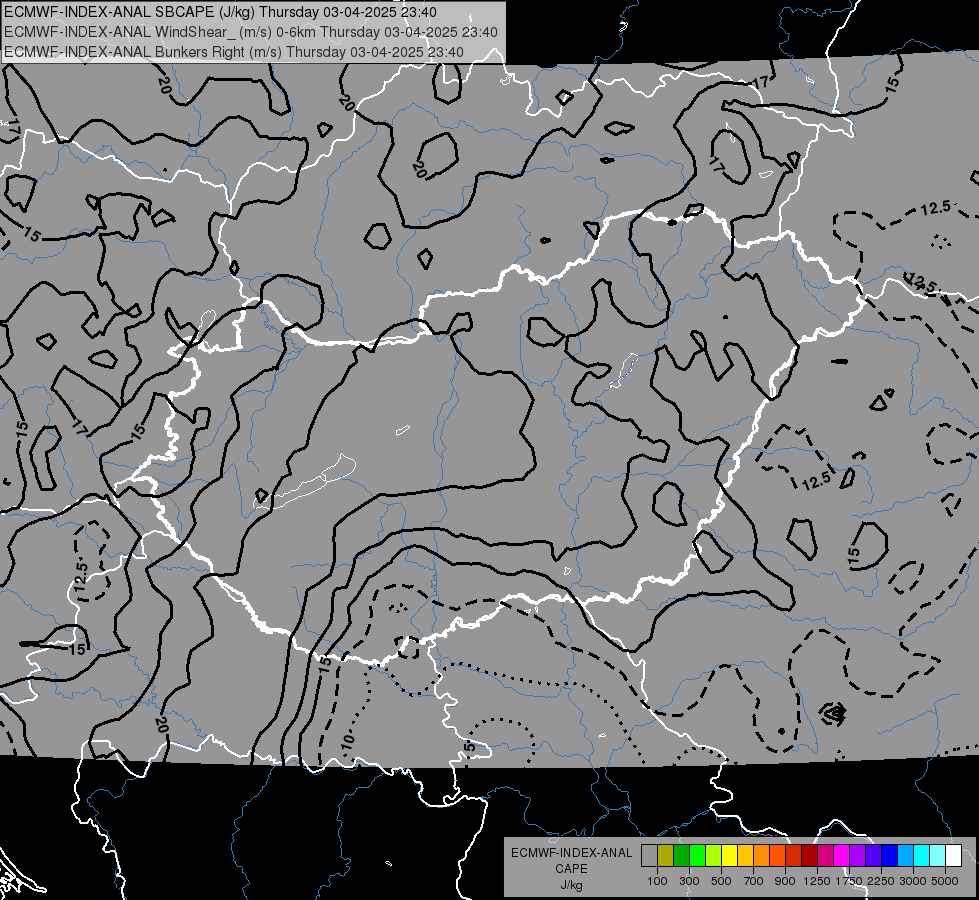Click the magenta legend swatch
The height and width of the screenshot is (900, 979).
pyautogui.click(x=842, y=856)
